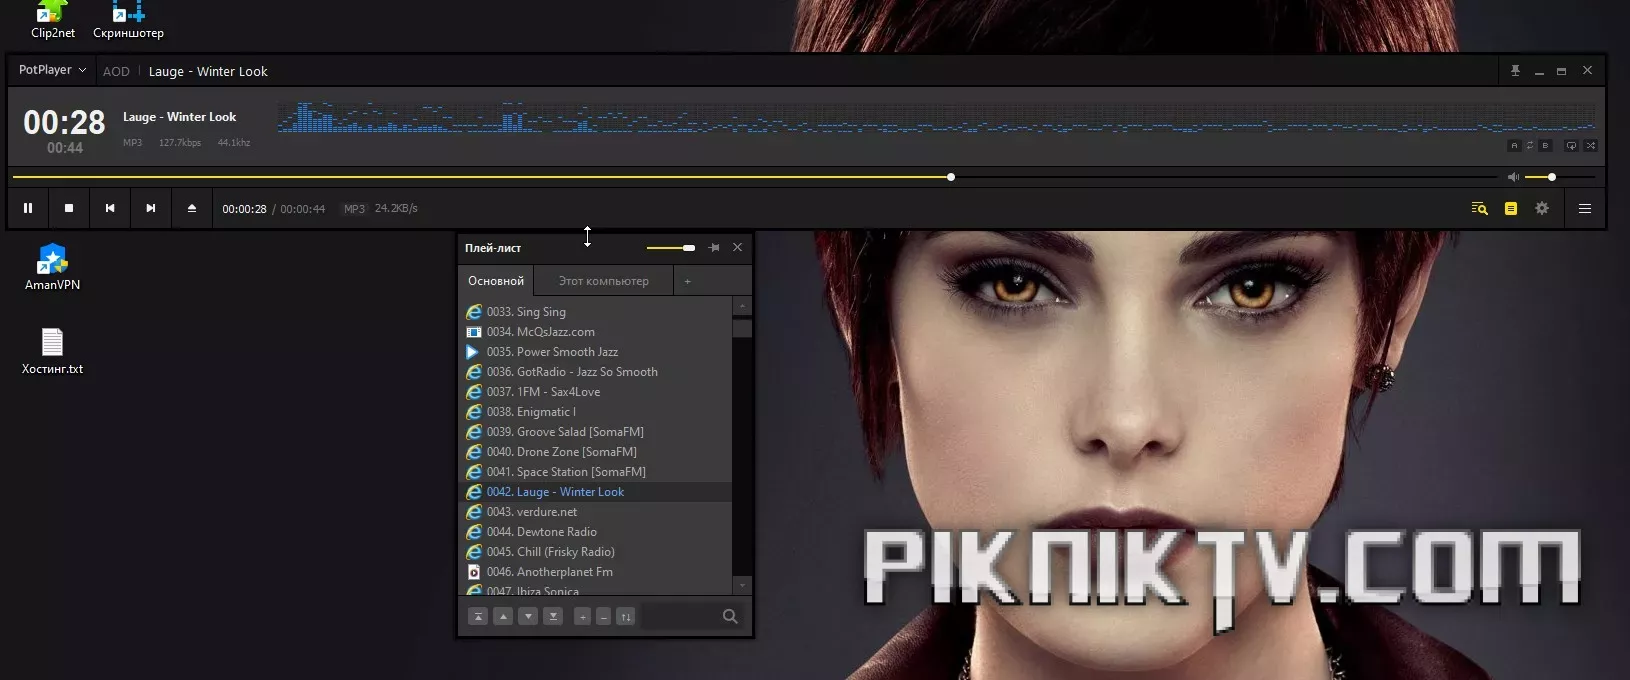The width and height of the screenshot is (1630, 680).
Task: Pin PotPlayer window on top
Action: 1515,71
